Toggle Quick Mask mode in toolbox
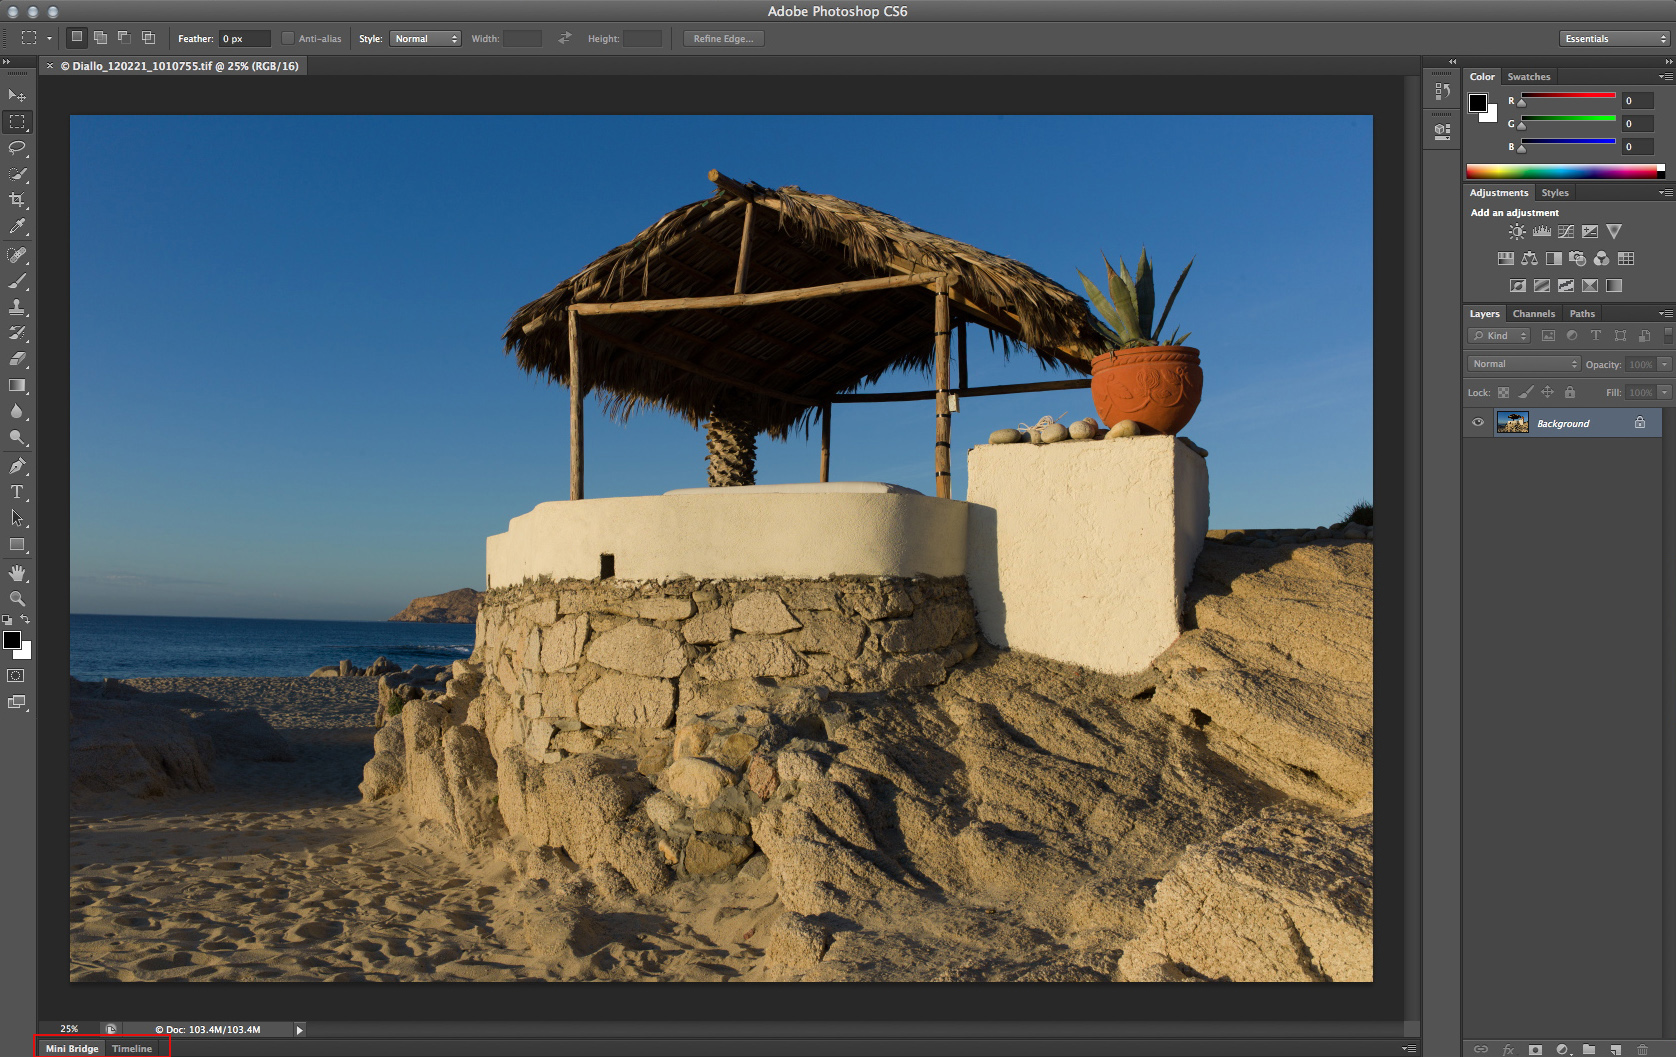The width and height of the screenshot is (1676, 1057). [16, 676]
